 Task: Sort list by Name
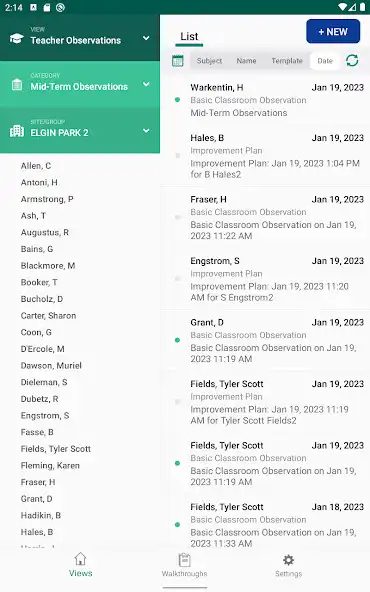(246, 61)
